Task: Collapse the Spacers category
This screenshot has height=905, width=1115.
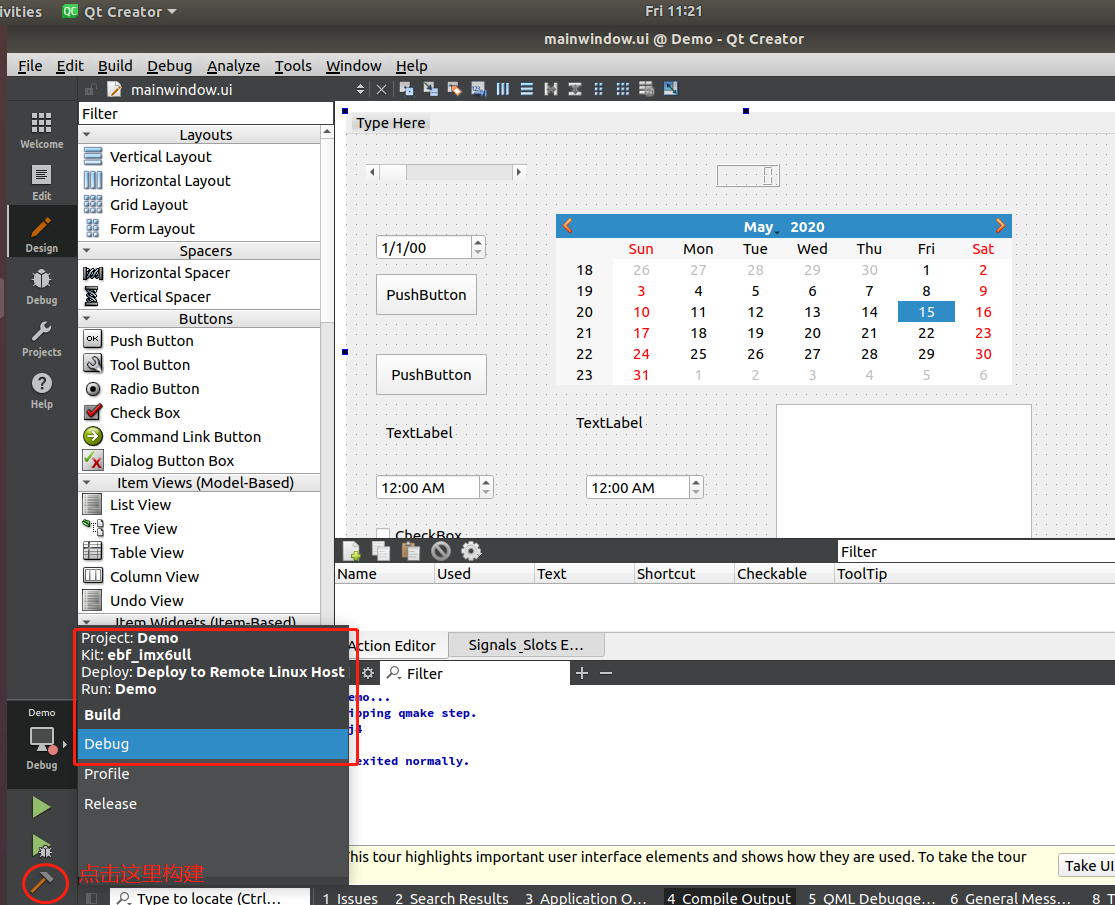Action: coord(87,250)
